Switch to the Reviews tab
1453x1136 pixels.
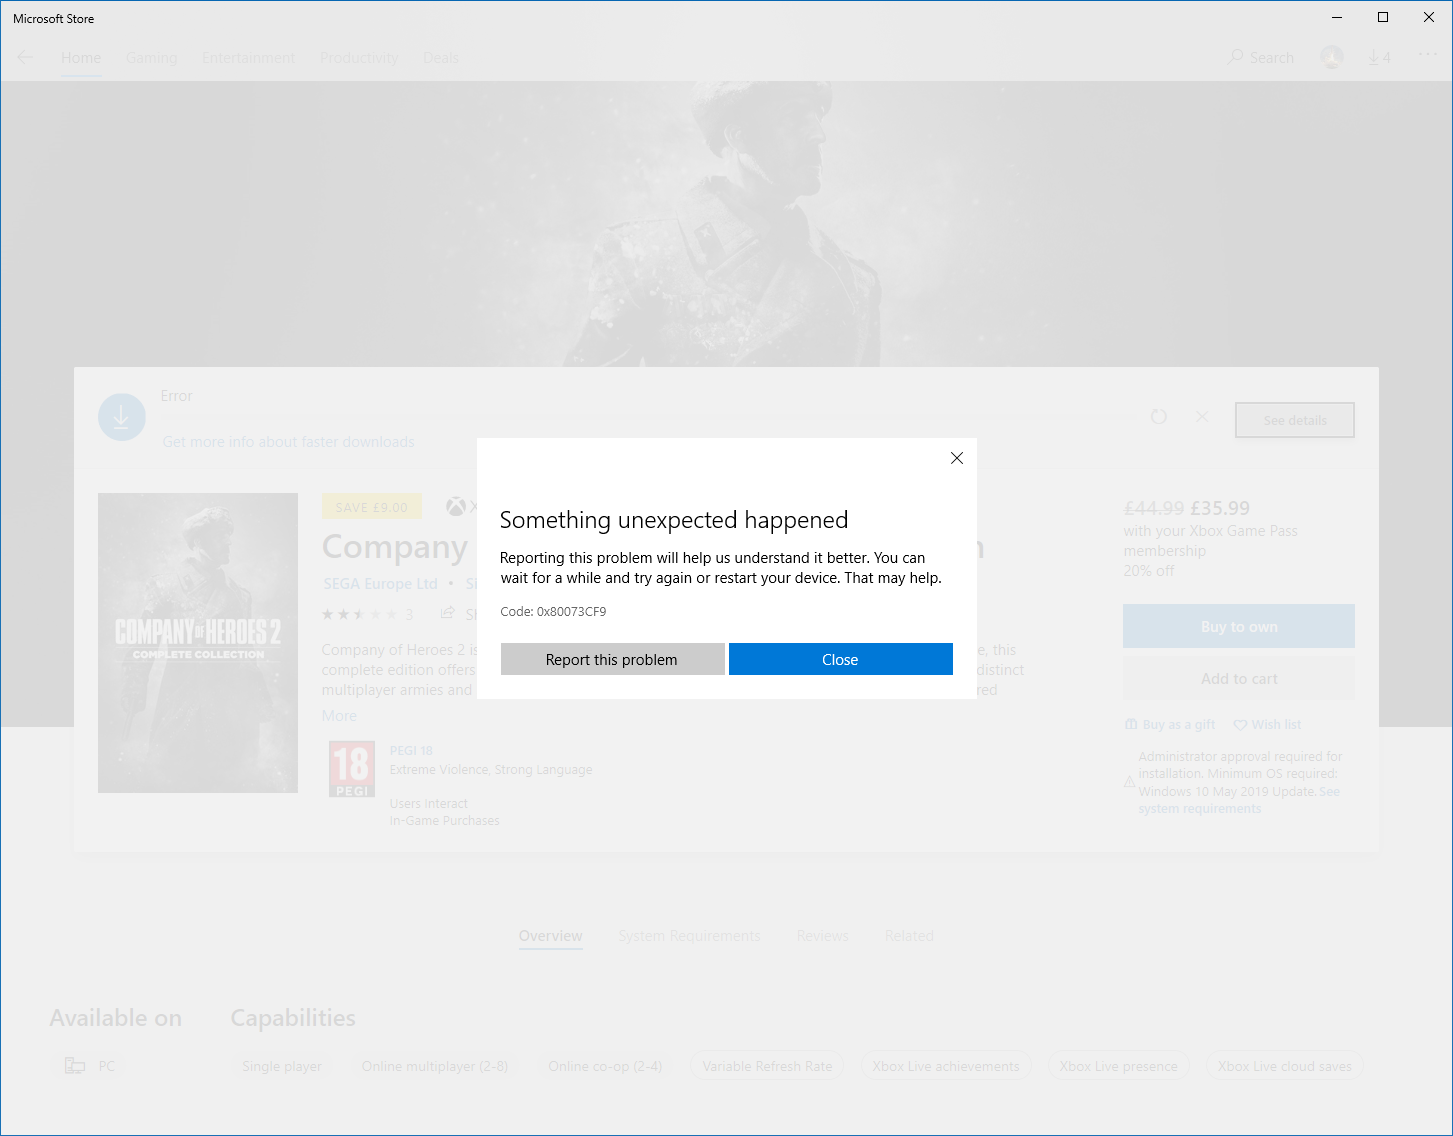[x=822, y=936]
